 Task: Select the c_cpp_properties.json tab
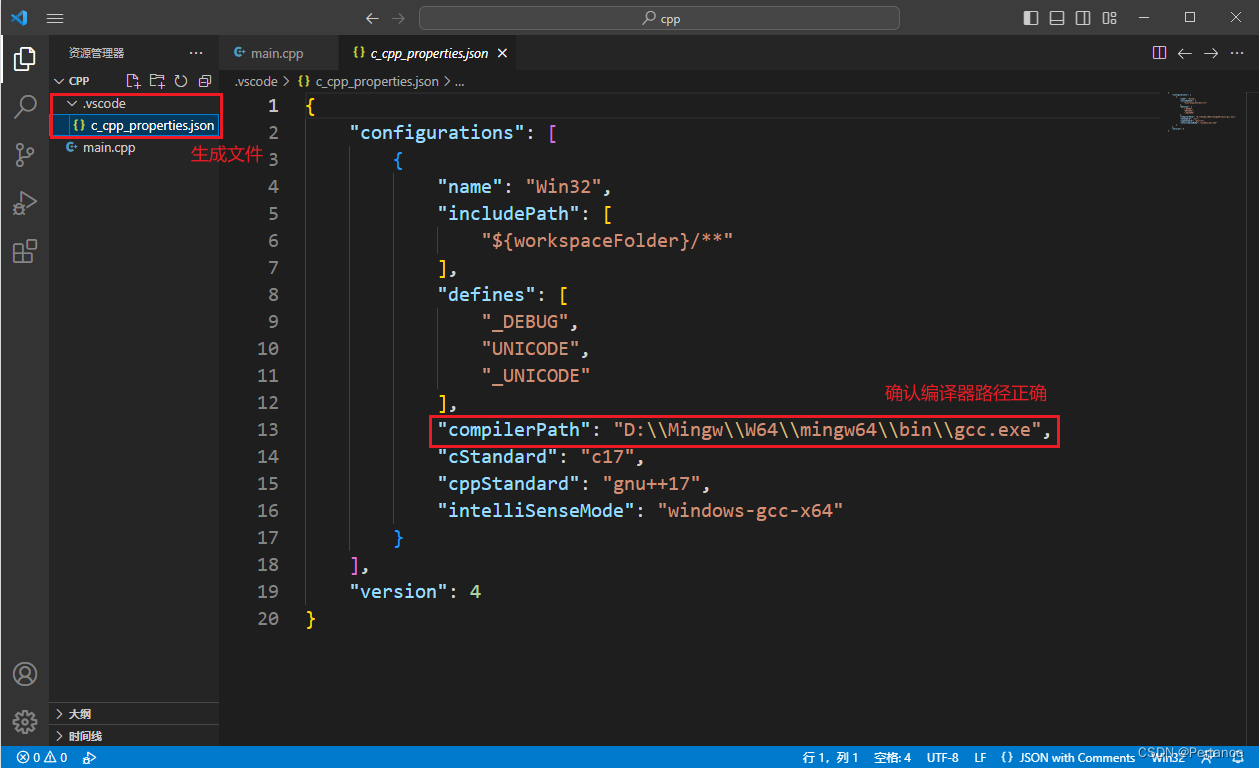(x=428, y=53)
